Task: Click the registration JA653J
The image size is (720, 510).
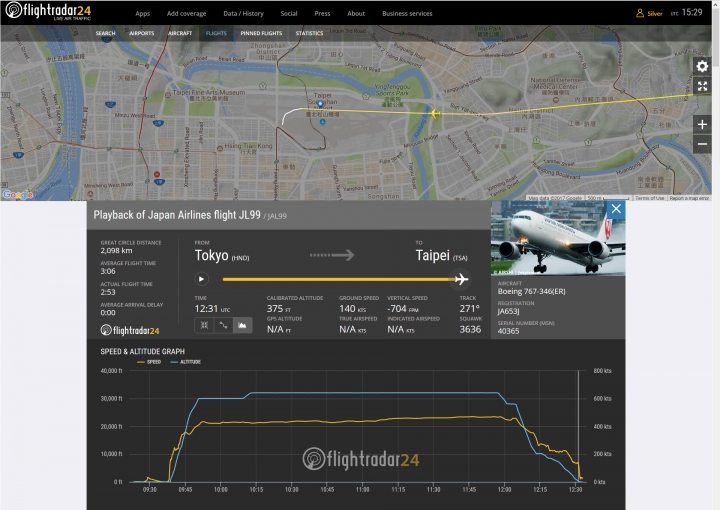Action: point(508,311)
